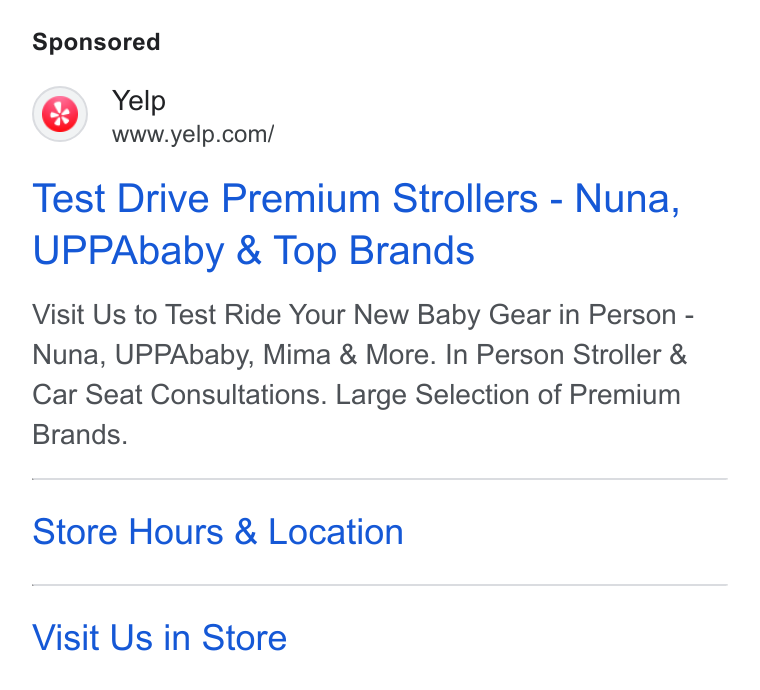Click the word 'Nuna,' in the headline
Screen dimensions: 760x690
[627, 199]
